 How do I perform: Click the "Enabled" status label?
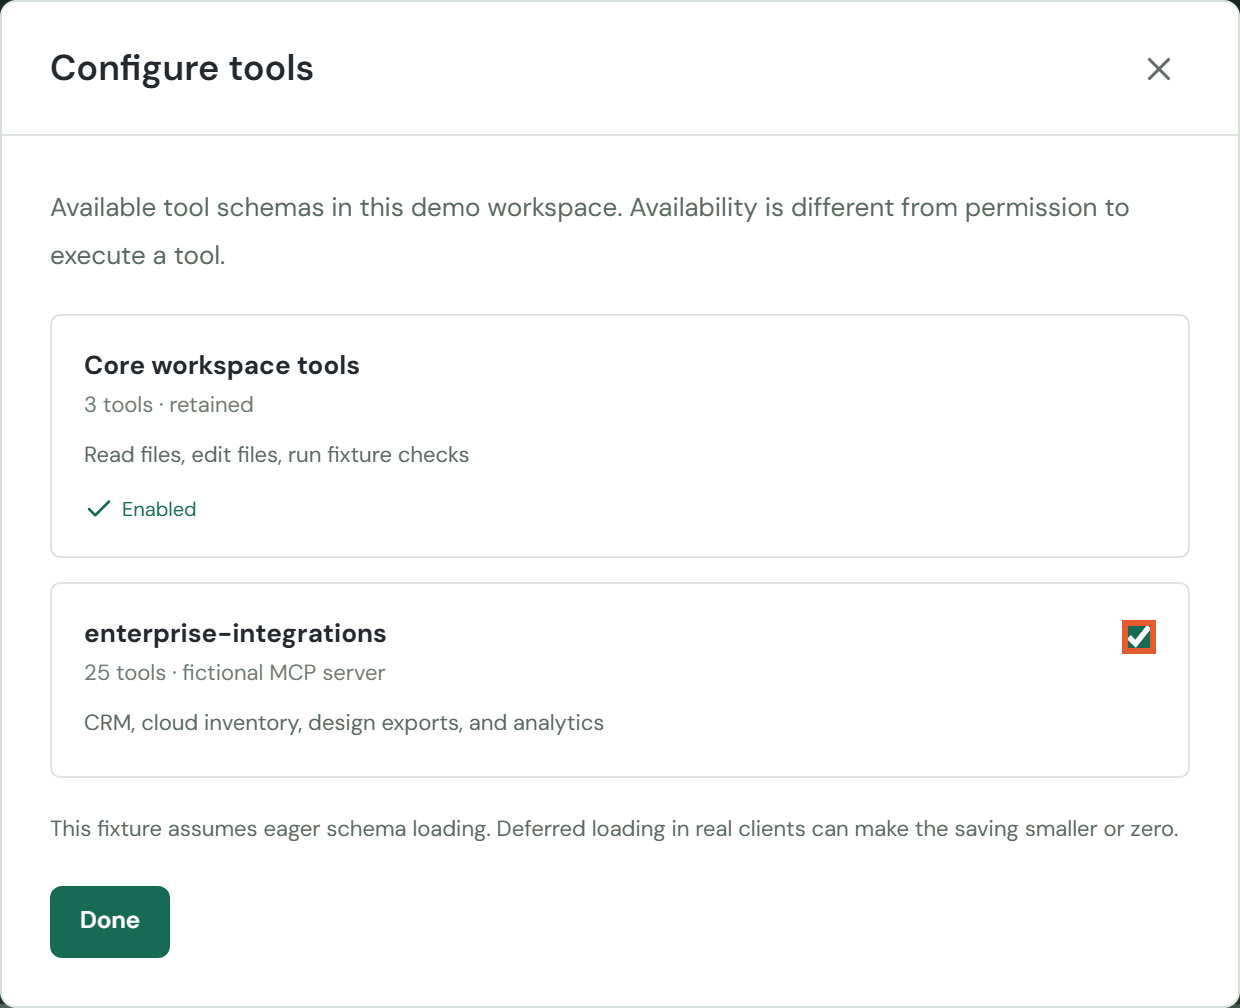click(x=159, y=509)
